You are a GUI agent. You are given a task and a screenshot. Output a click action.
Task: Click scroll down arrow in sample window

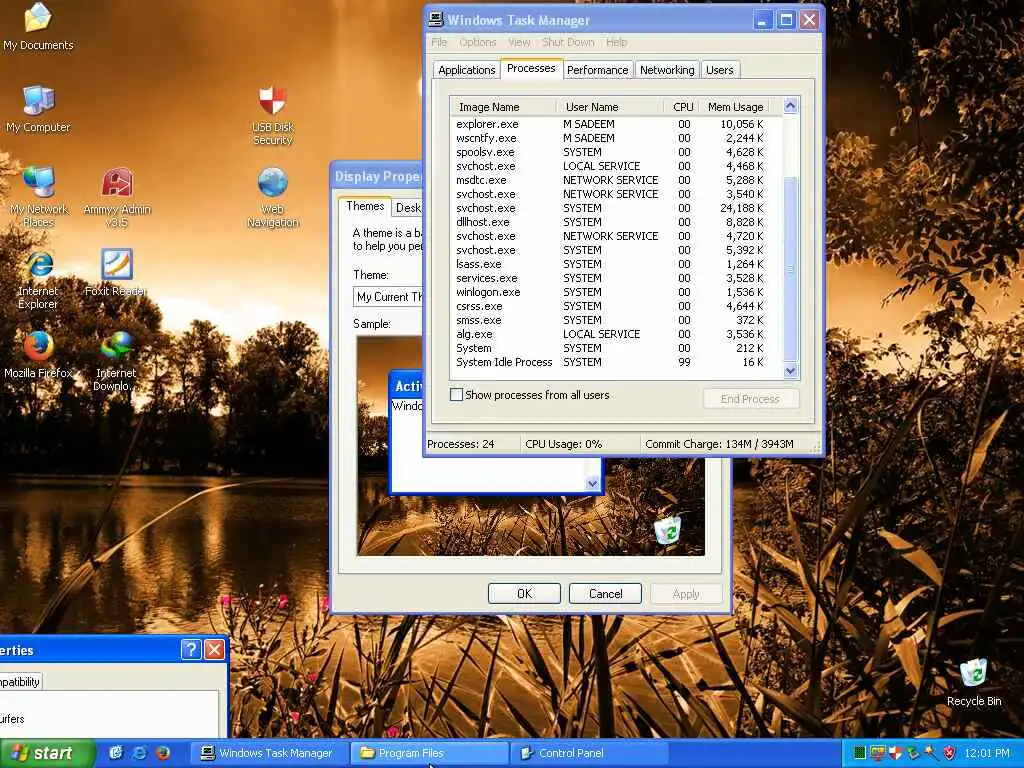point(592,483)
